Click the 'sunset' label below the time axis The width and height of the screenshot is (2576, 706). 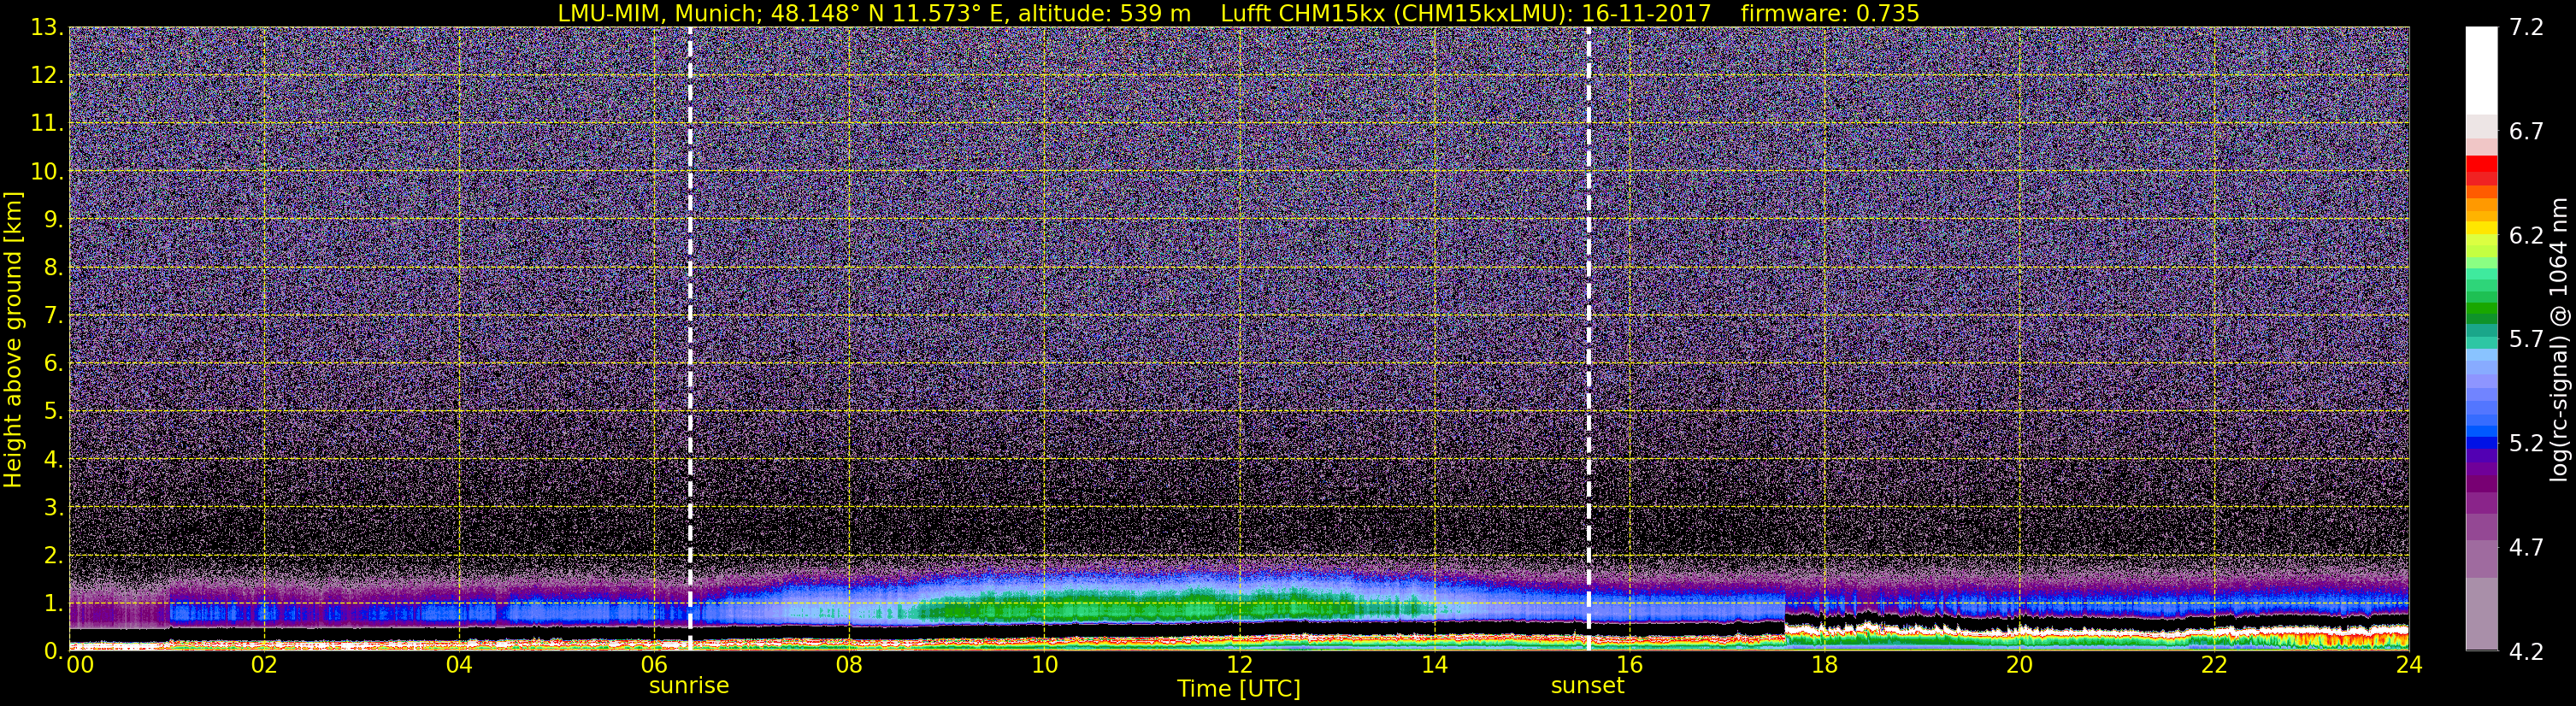coord(1588,686)
